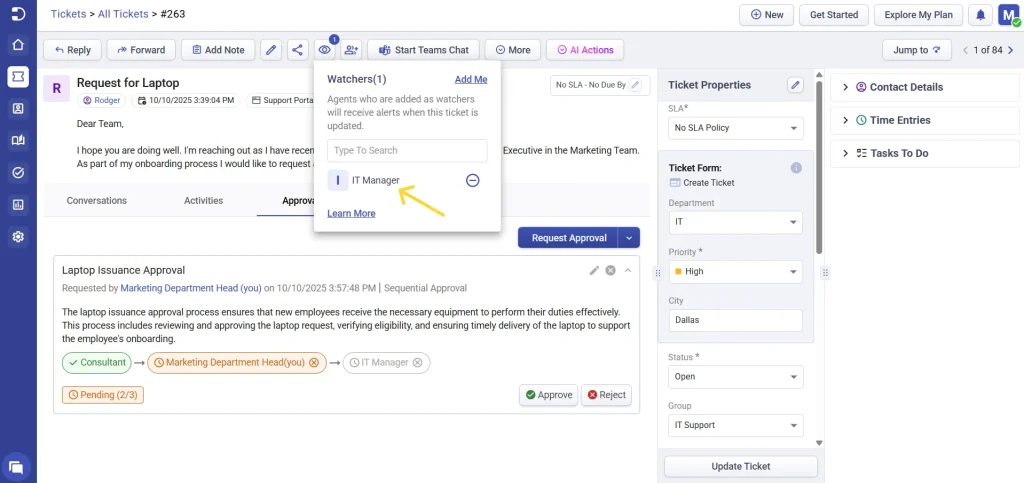Go to the home icon in the sidebar
This screenshot has width=1024, height=483.
coord(18,45)
